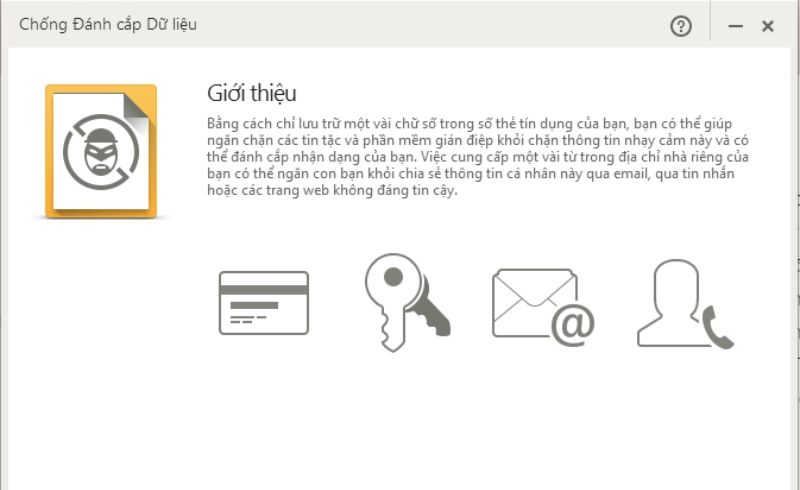Click the Giới thiệu heading
The height and width of the screenshot is (490, 800).
pyautogui.click(x=252, y=93)
